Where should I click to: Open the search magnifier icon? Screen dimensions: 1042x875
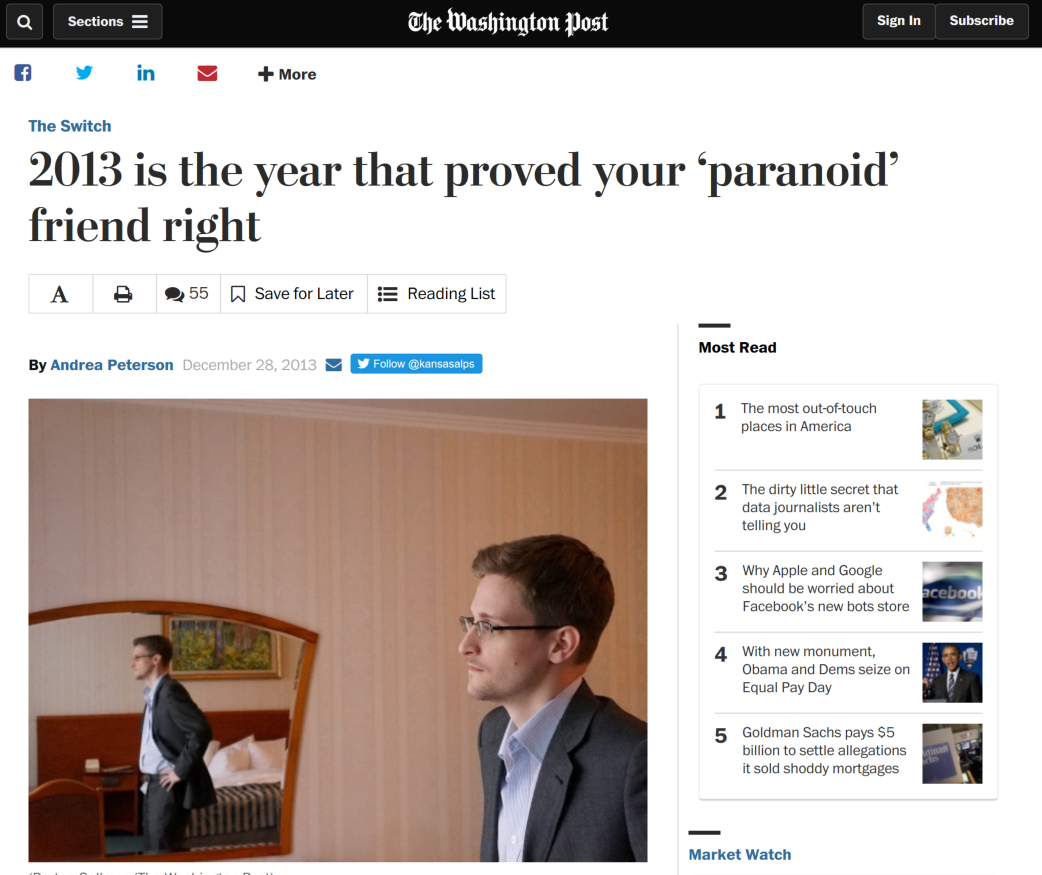click(x=25, y=22)
